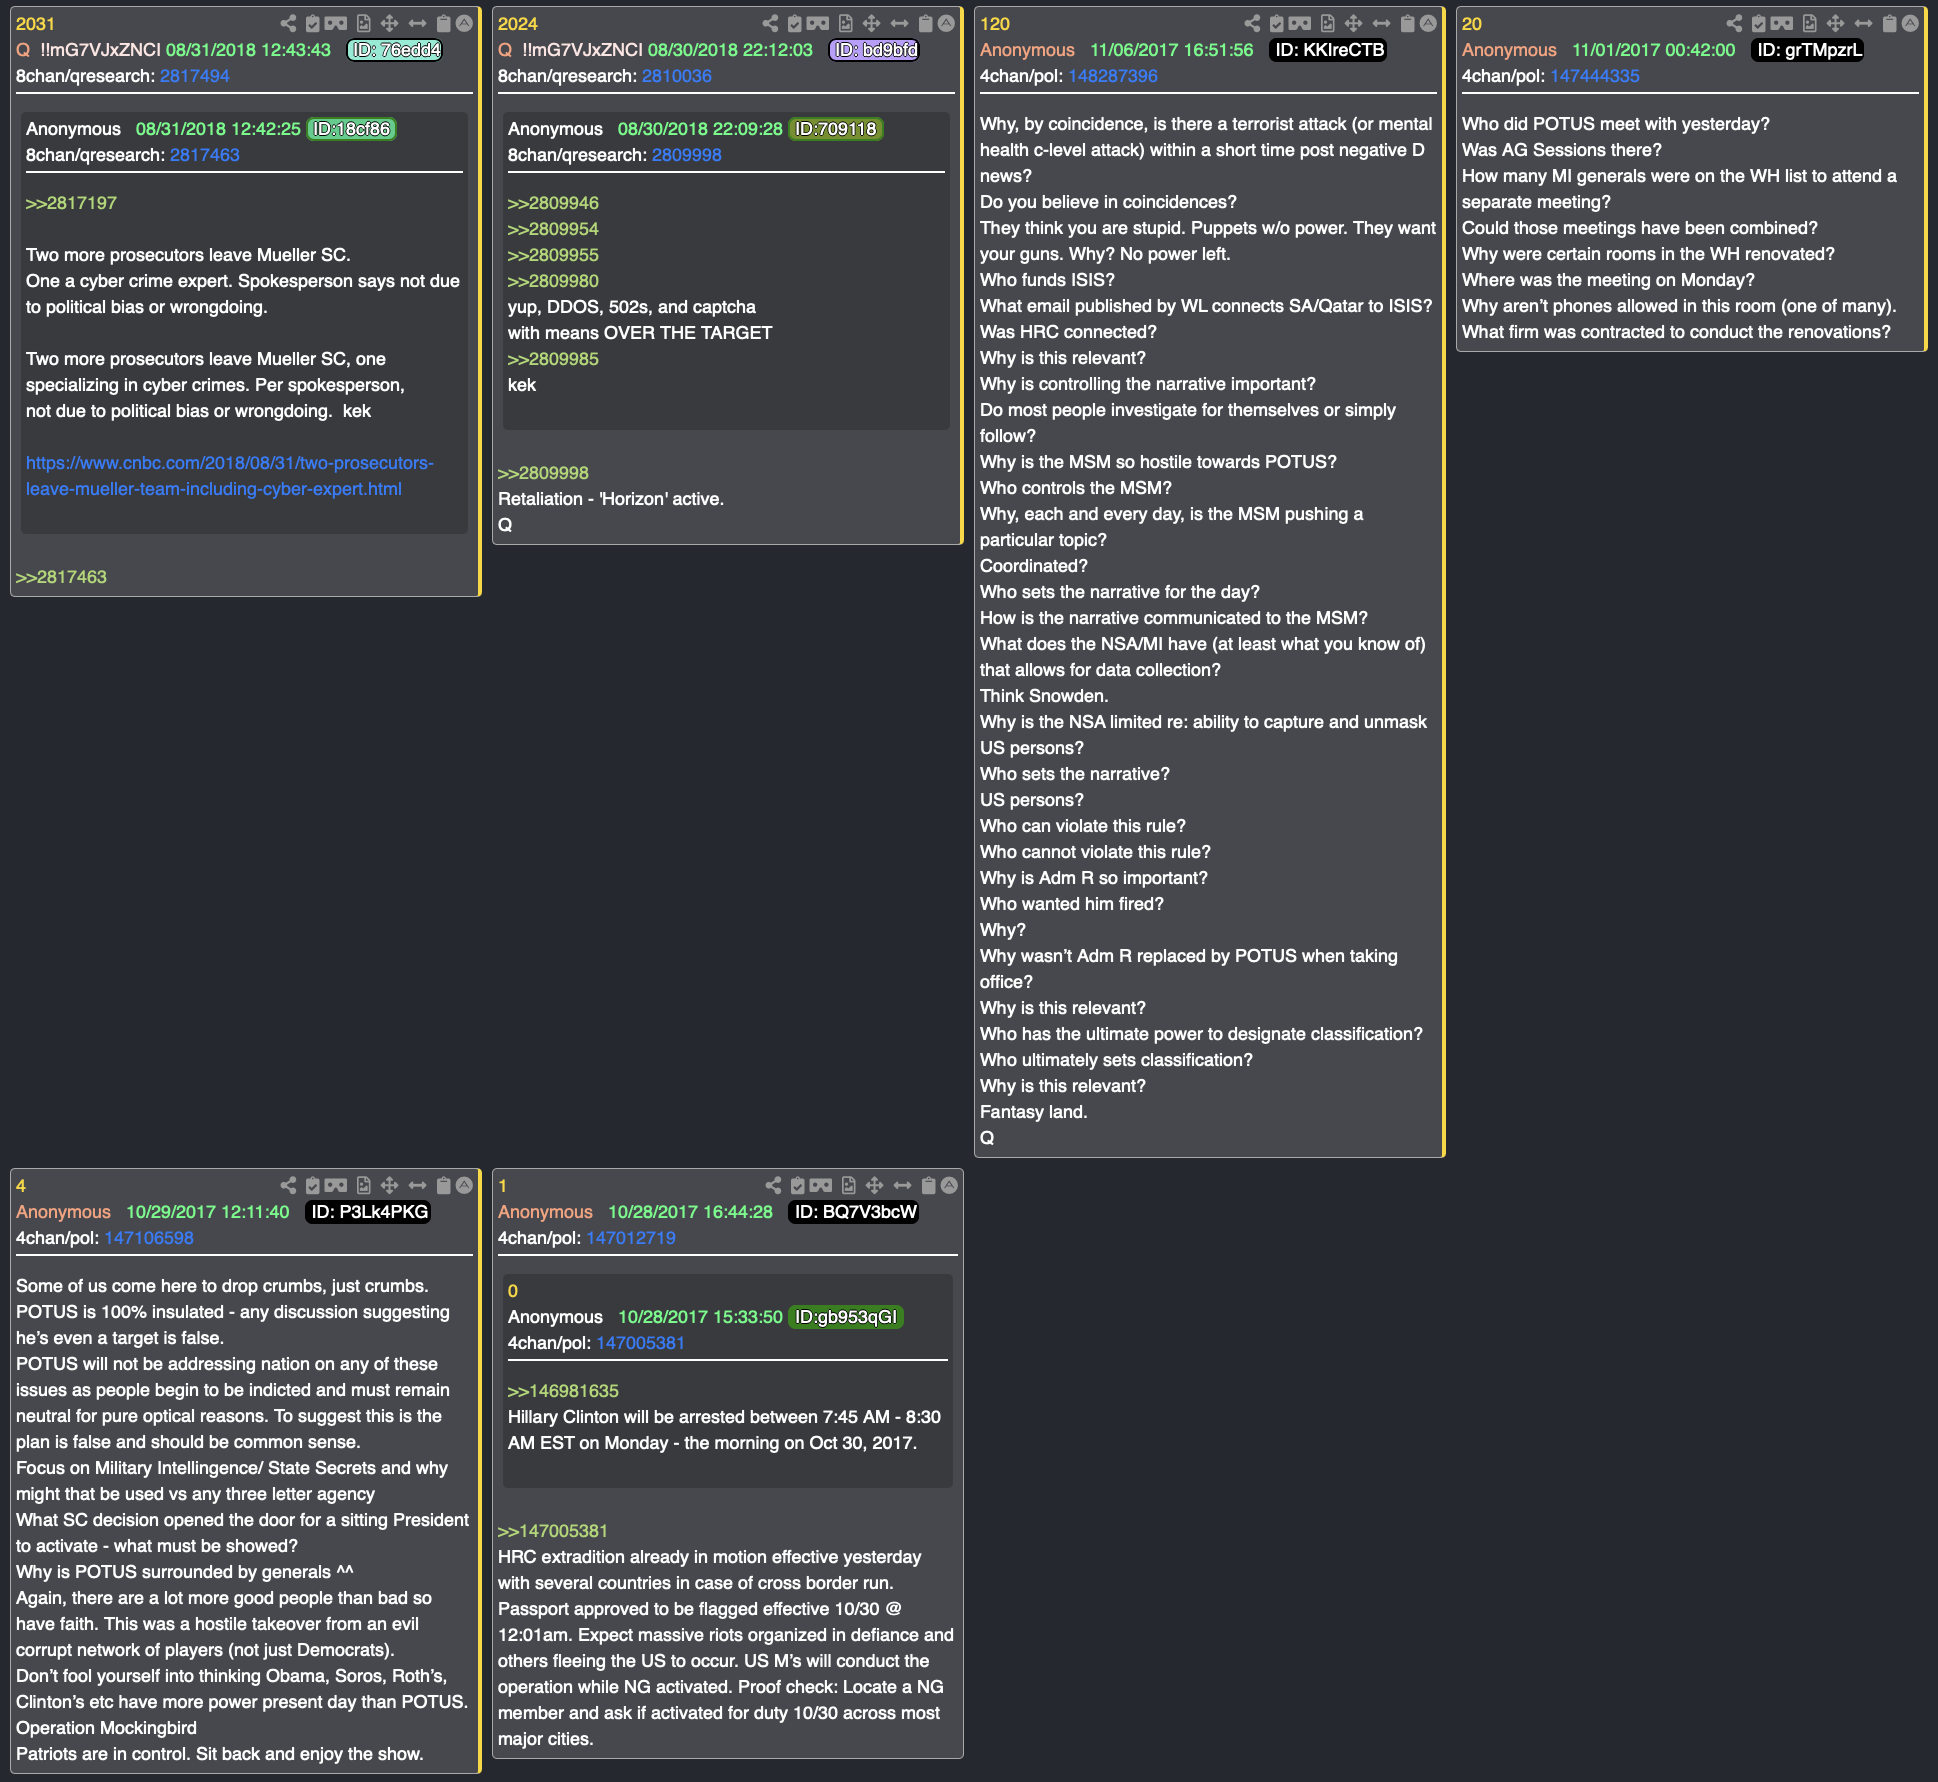
Task: Click the four-arrow move icon on post 20
Action: [x=1836, y=23]
